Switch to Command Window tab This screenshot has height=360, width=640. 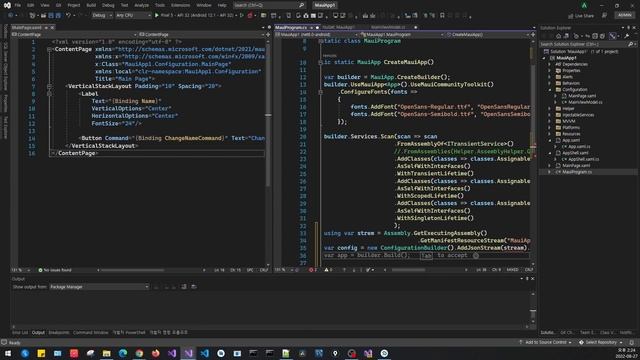[x=91, y=333]
